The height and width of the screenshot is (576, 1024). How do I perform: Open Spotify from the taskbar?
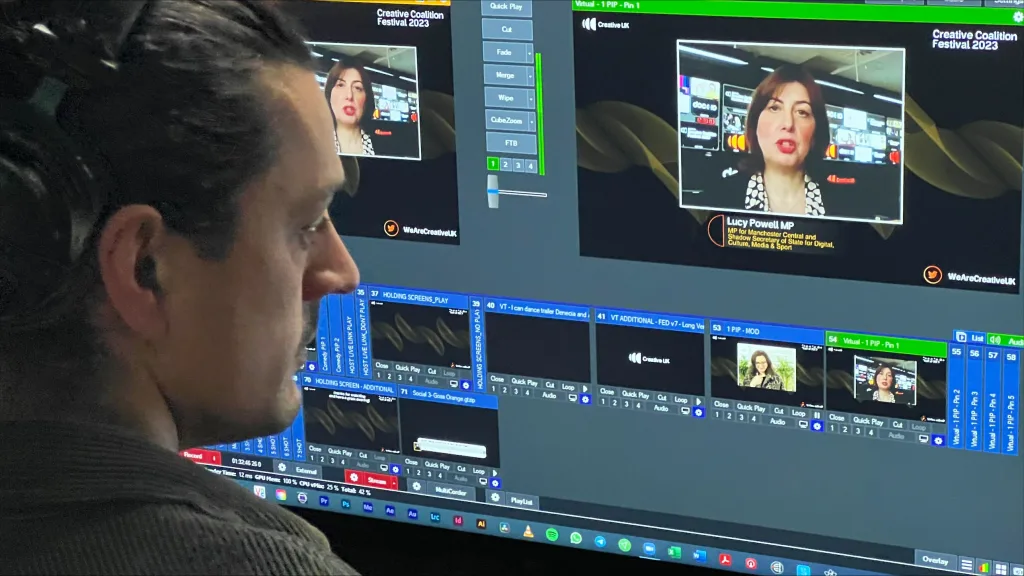pos(552,535)
